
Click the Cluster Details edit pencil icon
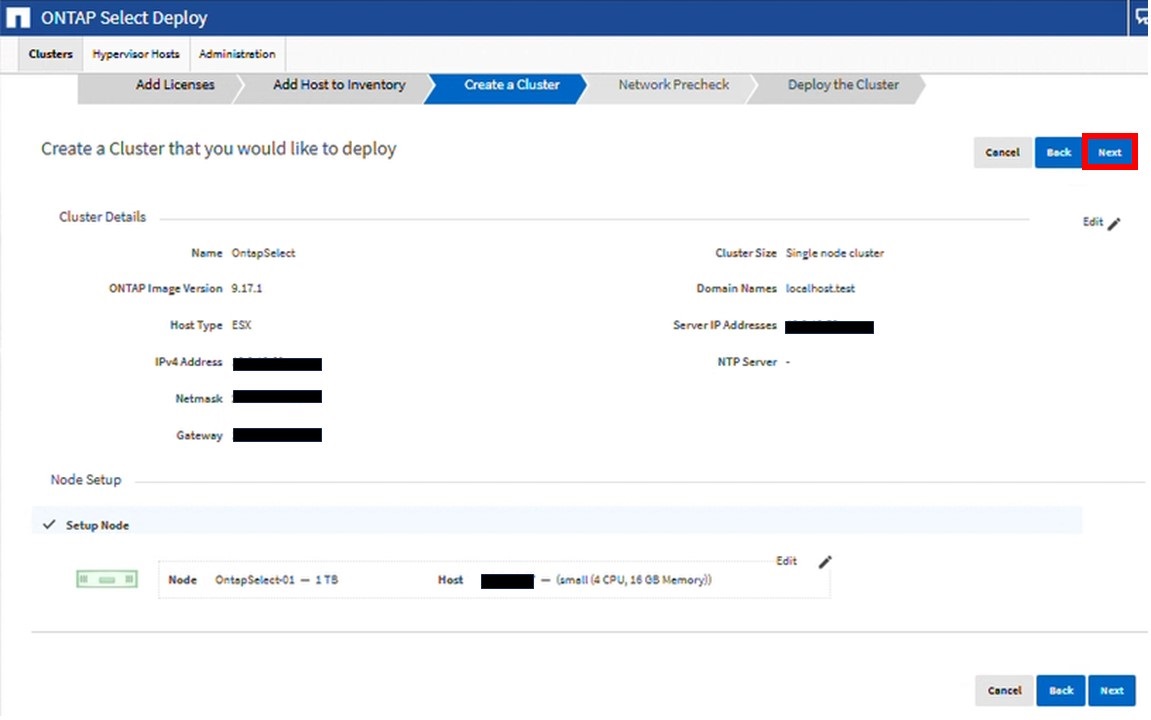click(x=1114, y=224)
